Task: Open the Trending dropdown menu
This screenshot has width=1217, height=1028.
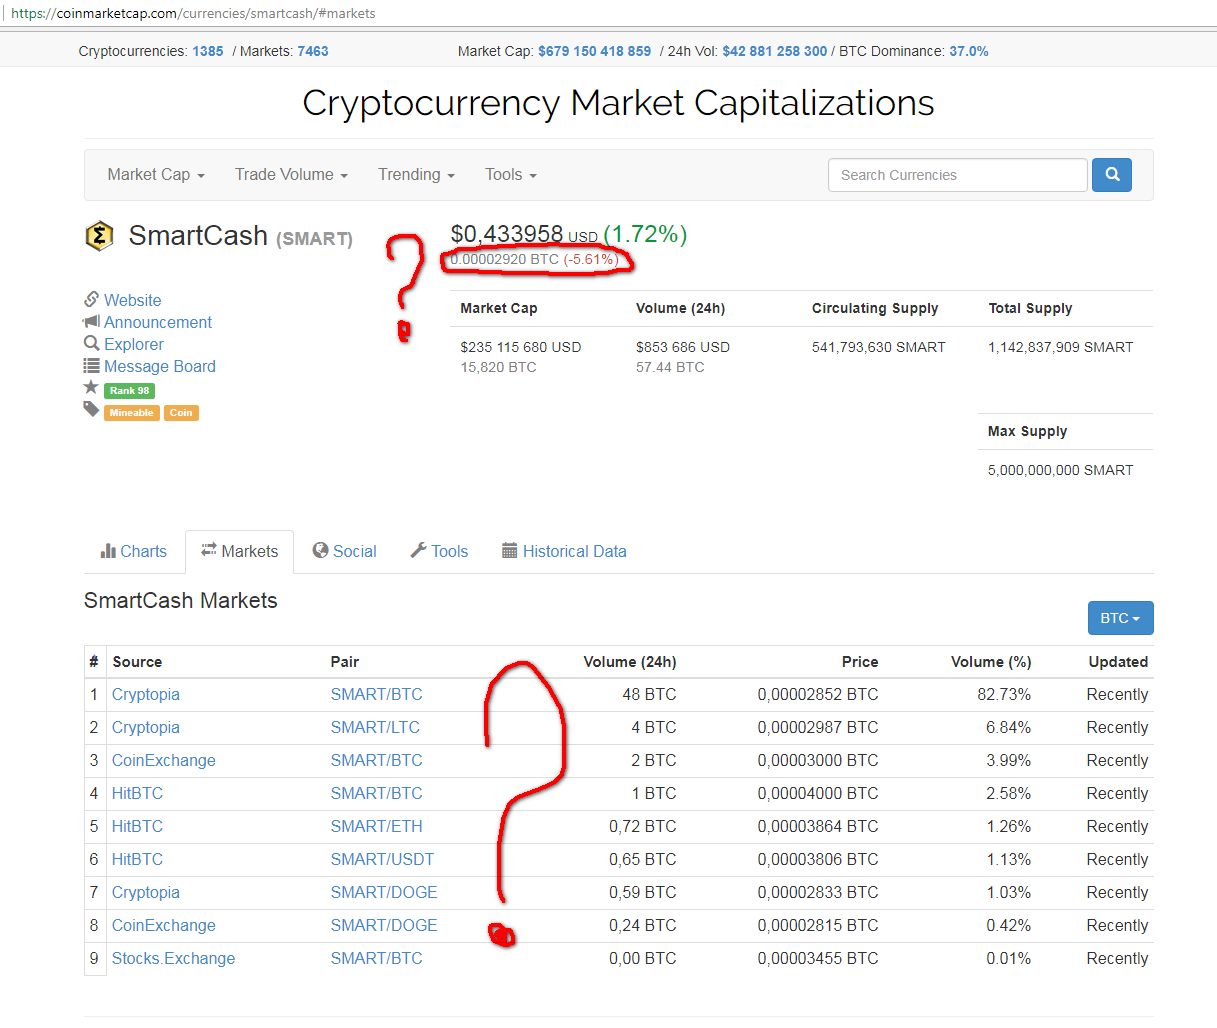Action: click(x=416, y=175)
